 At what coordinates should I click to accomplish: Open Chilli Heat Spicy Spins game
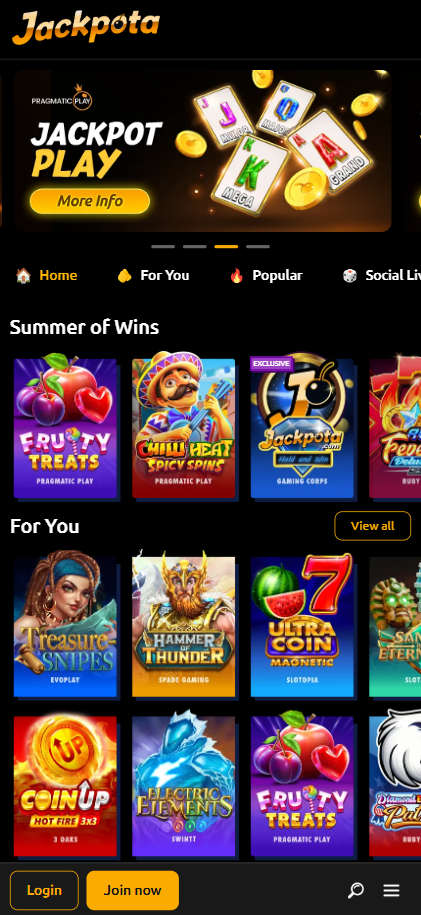[x=184, y=428]
